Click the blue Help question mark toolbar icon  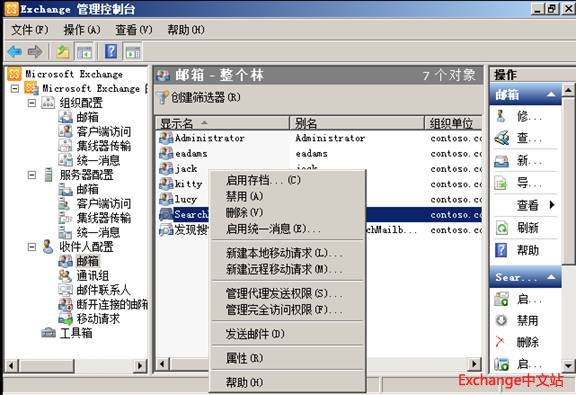click(x=111, y=51)
